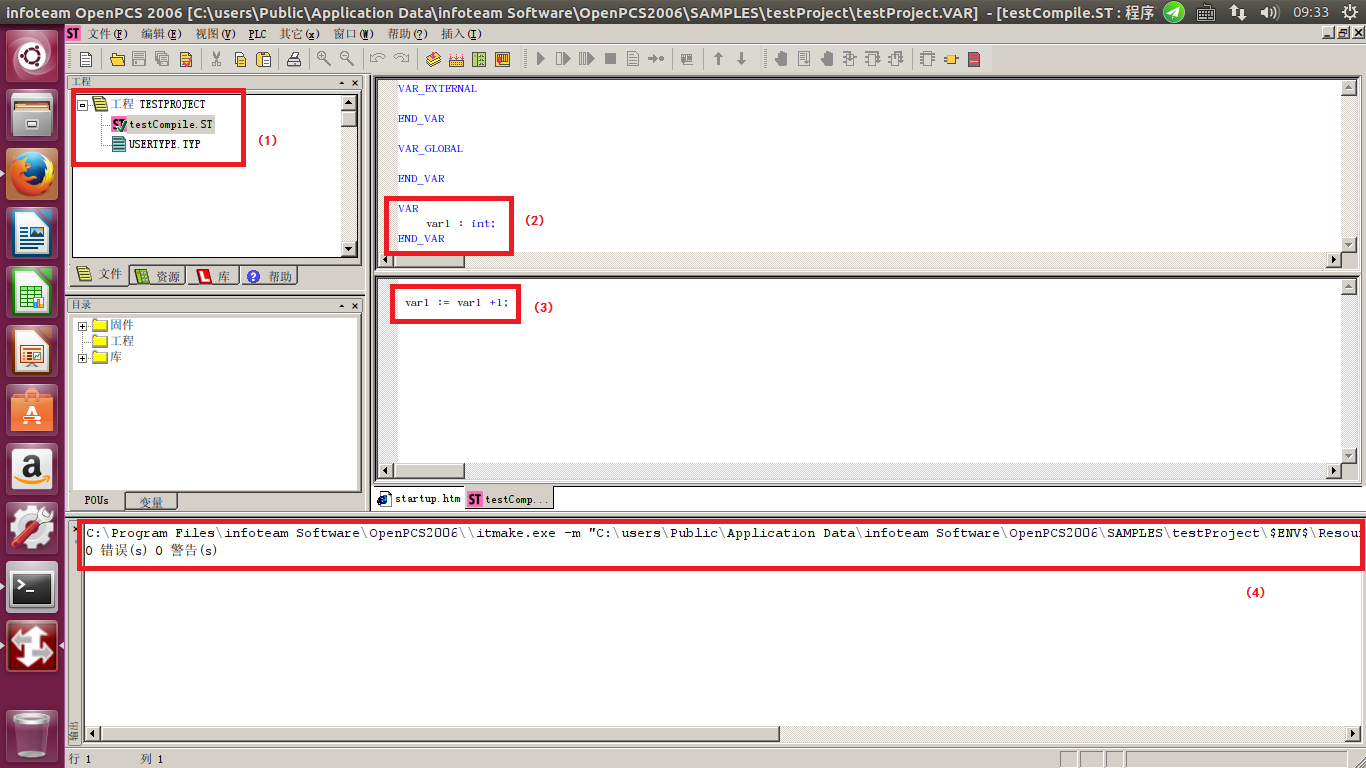1366x768 pixels.
Task: Select the 变量 tab in catalog
Action: point(151,502)
